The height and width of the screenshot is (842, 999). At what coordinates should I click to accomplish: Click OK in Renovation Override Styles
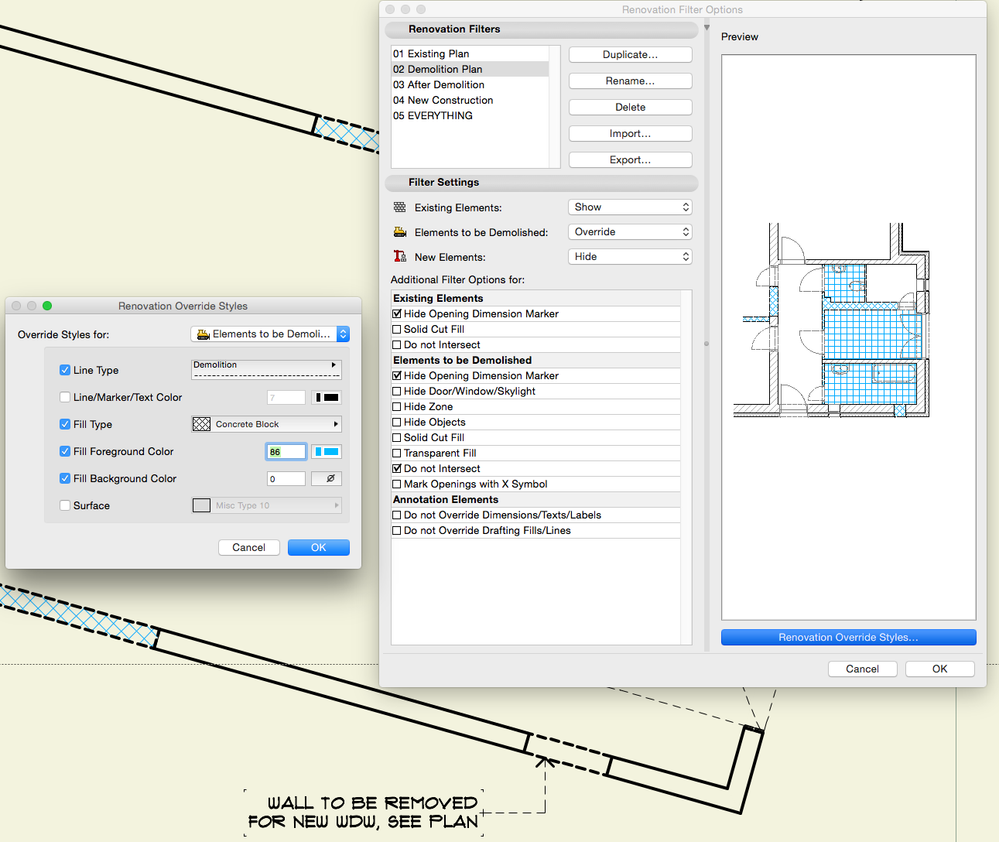tap(319, 547)
